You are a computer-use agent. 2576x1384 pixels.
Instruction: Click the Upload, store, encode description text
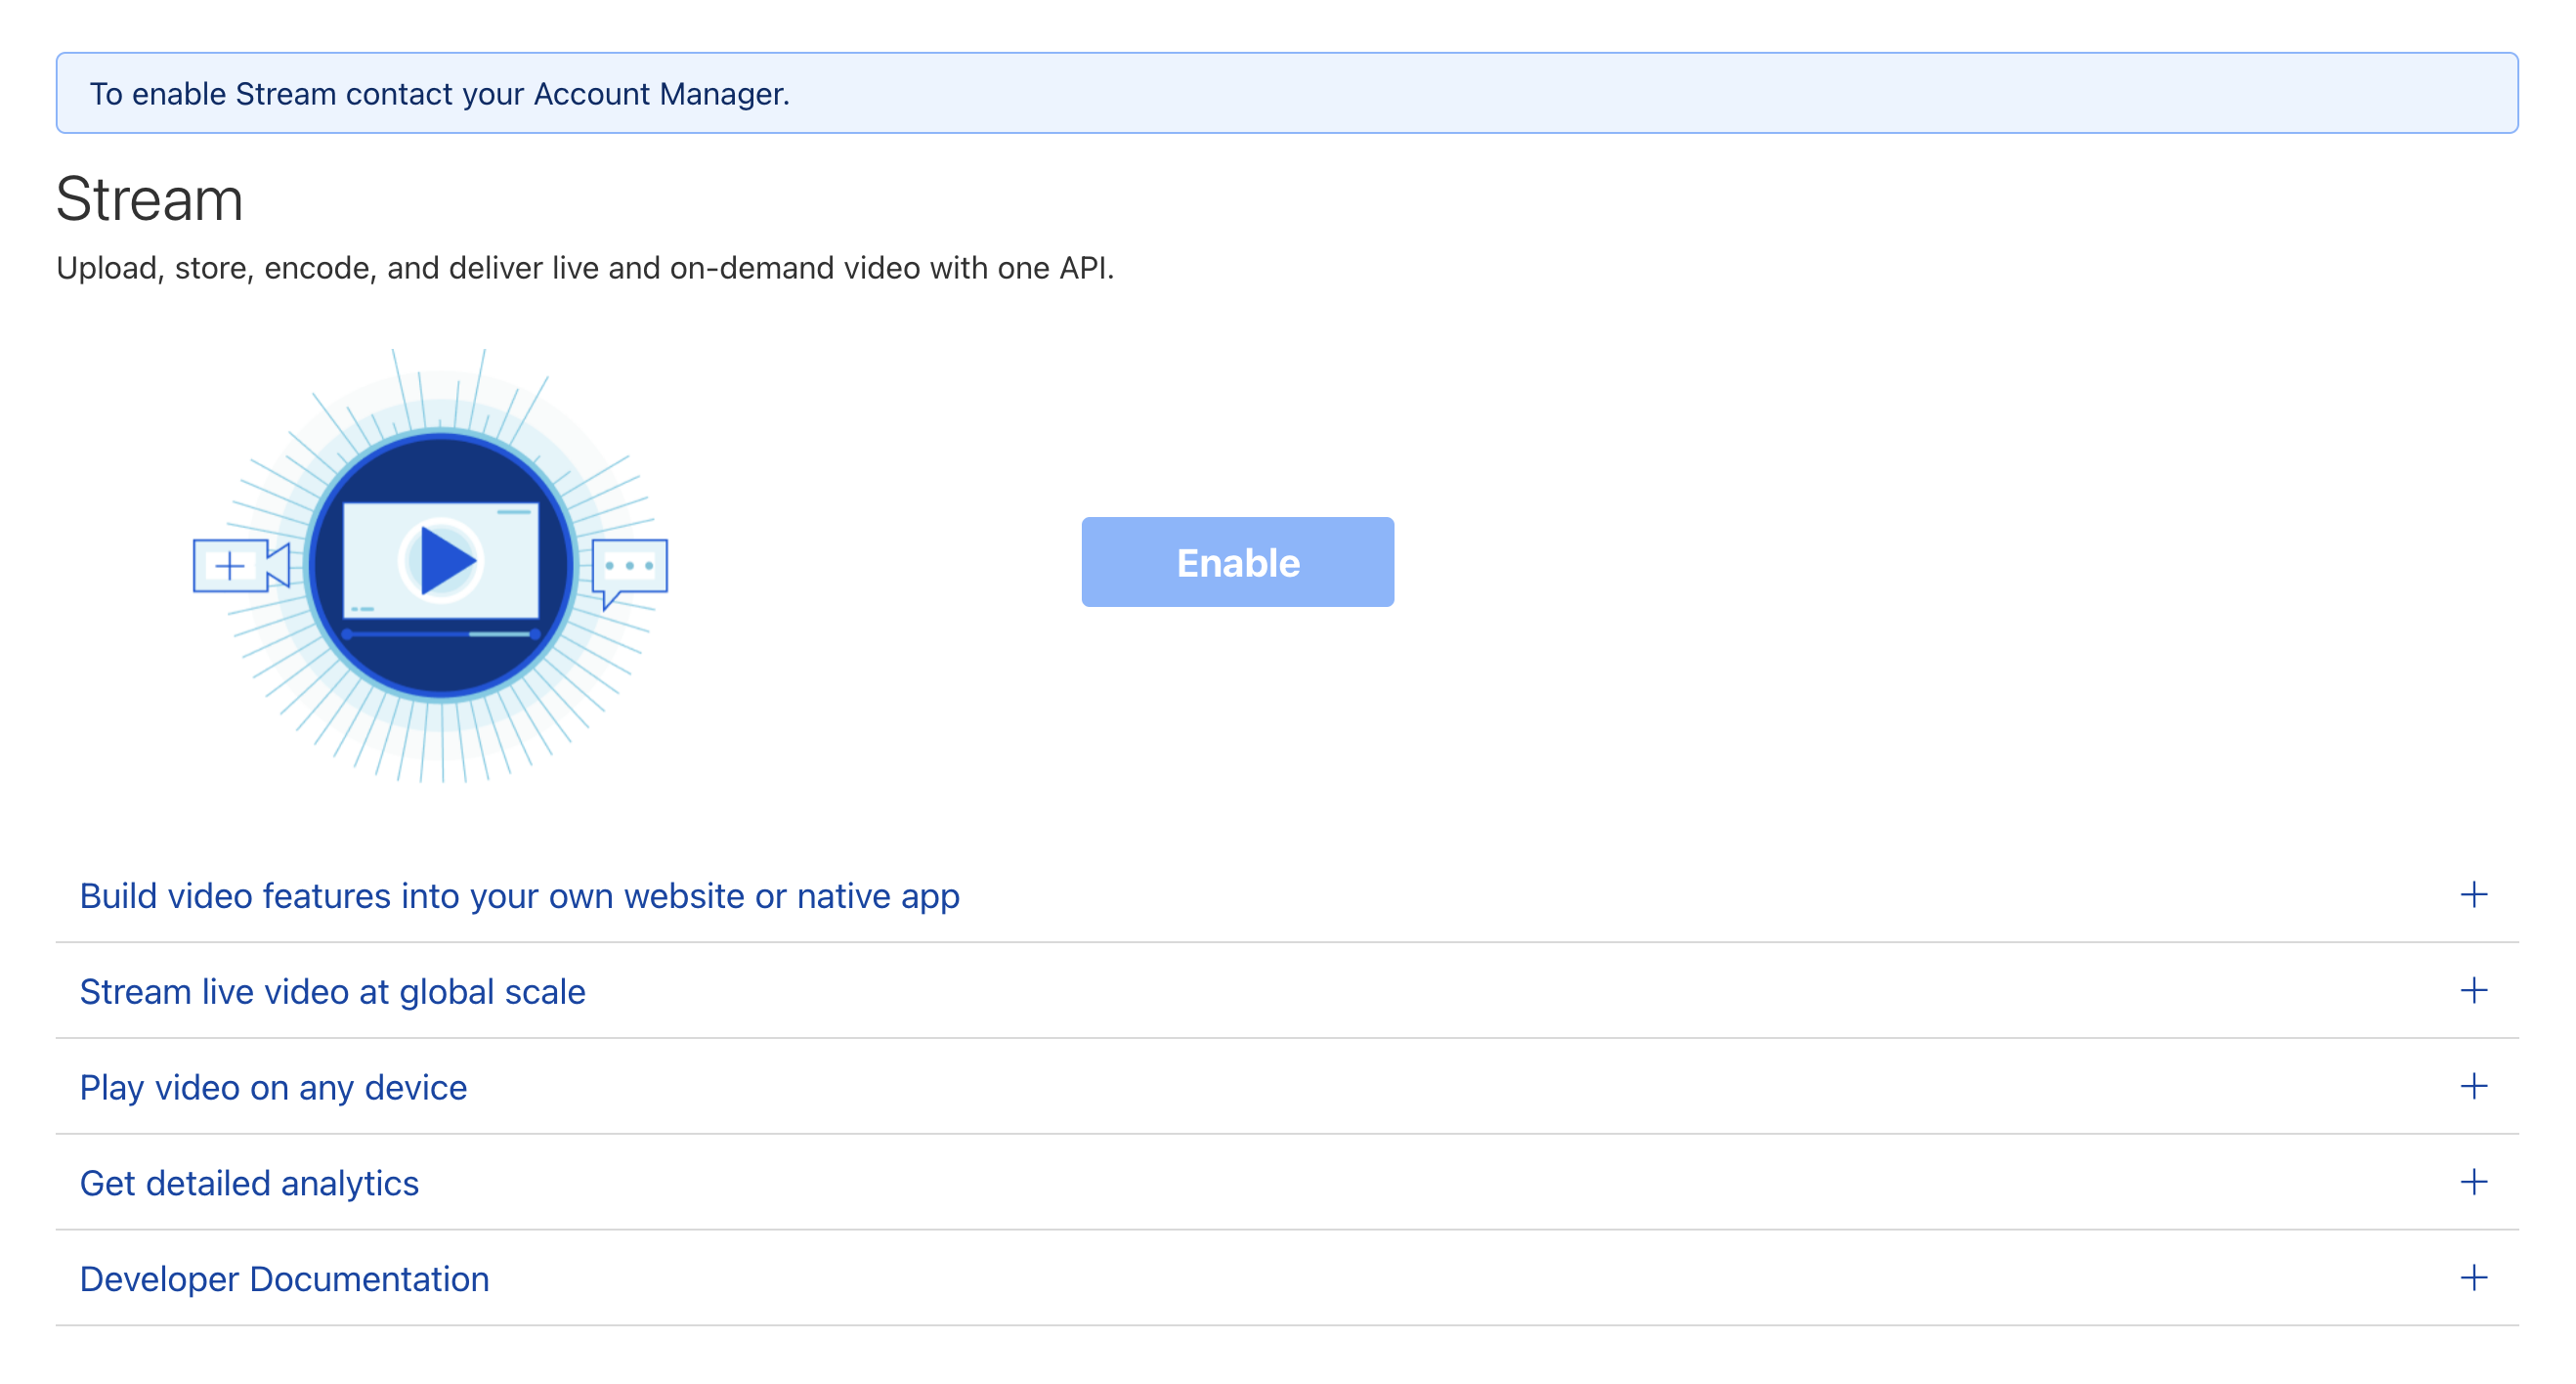tap(584, 268)
